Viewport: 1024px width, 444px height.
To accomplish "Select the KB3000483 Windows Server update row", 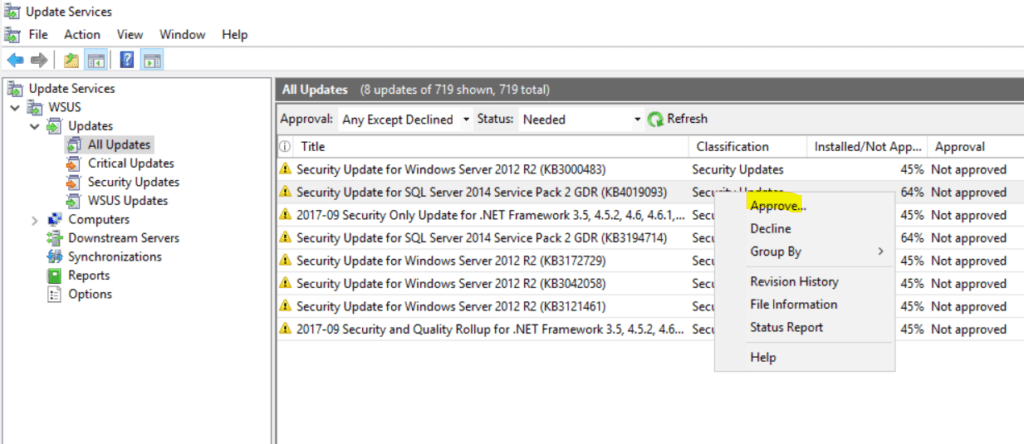I will click(x=450, y=170).
